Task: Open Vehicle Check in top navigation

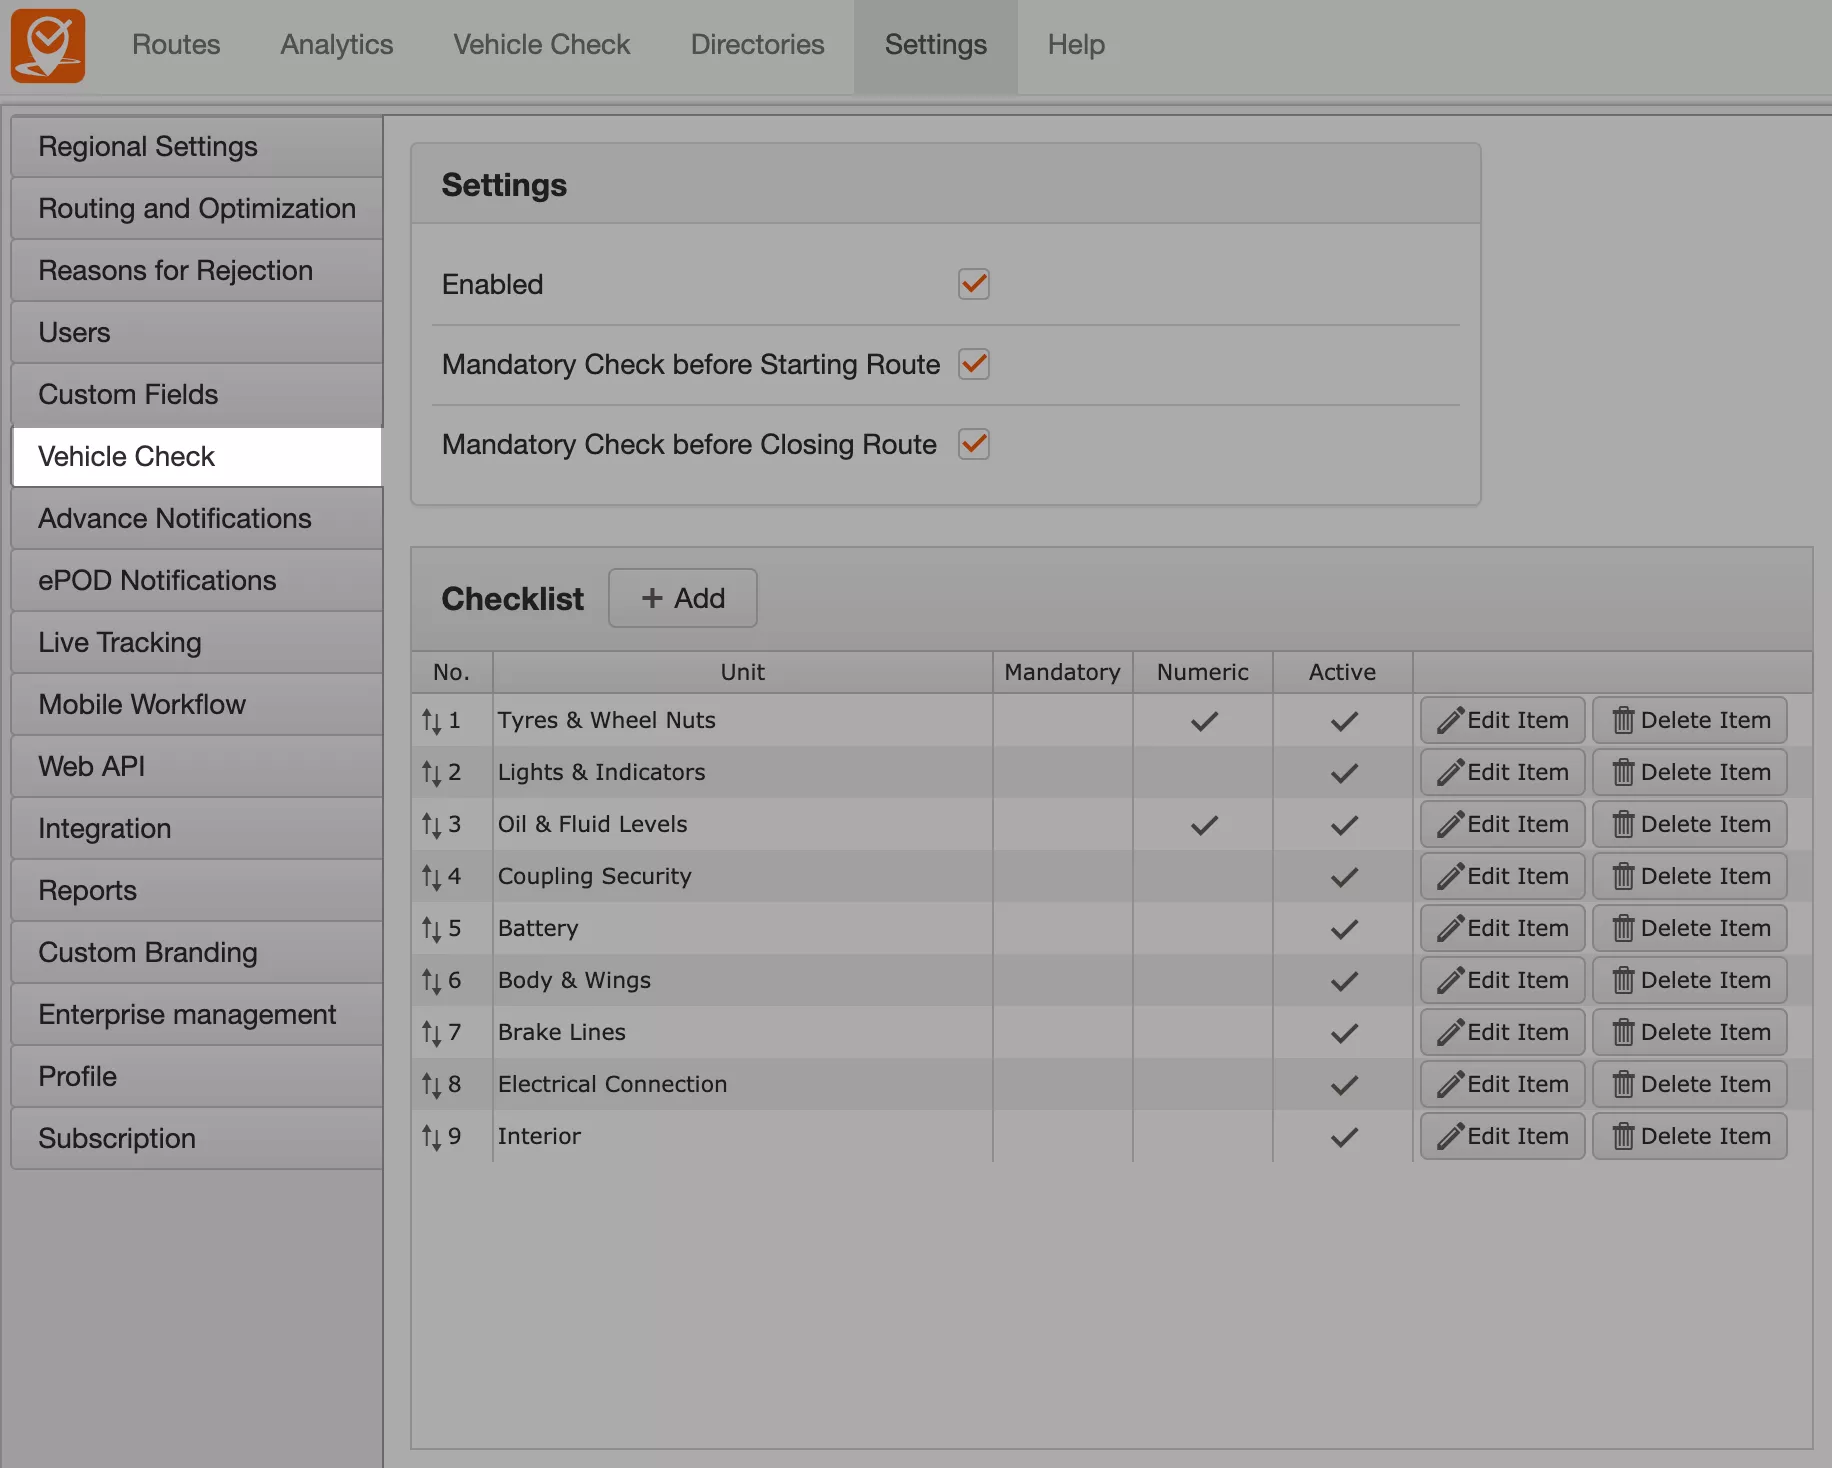Action: pyautogui.click(x=542, y=45)
